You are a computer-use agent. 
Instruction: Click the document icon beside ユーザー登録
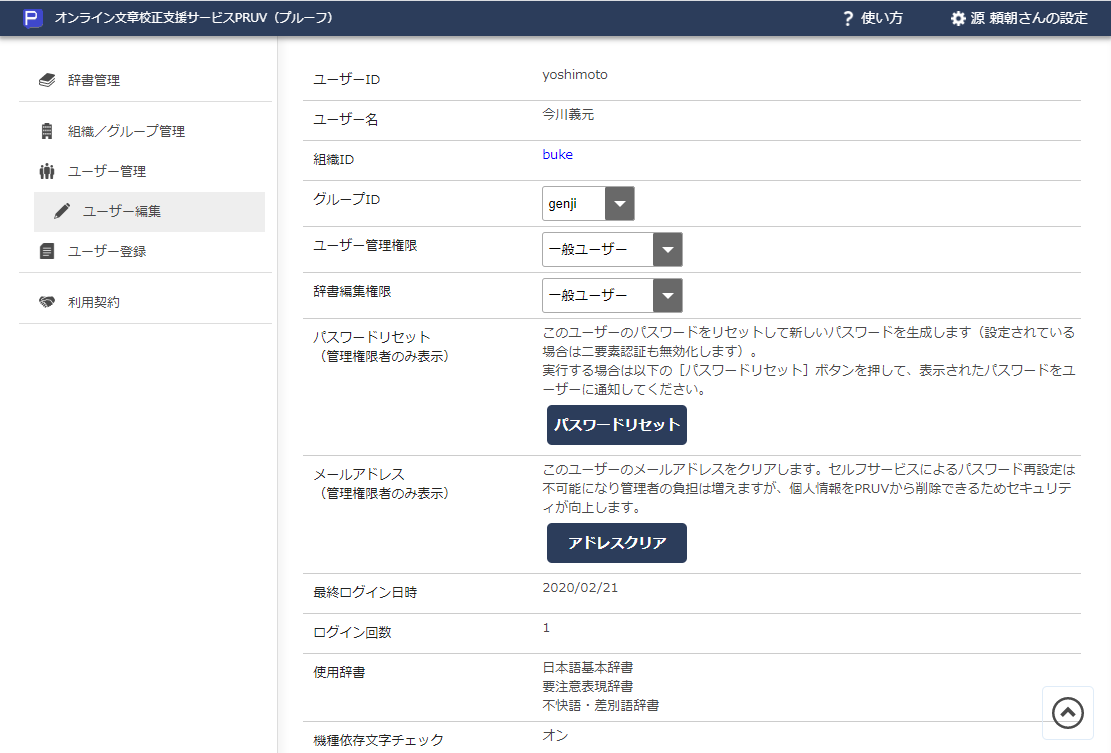click(x=45, y=251)
